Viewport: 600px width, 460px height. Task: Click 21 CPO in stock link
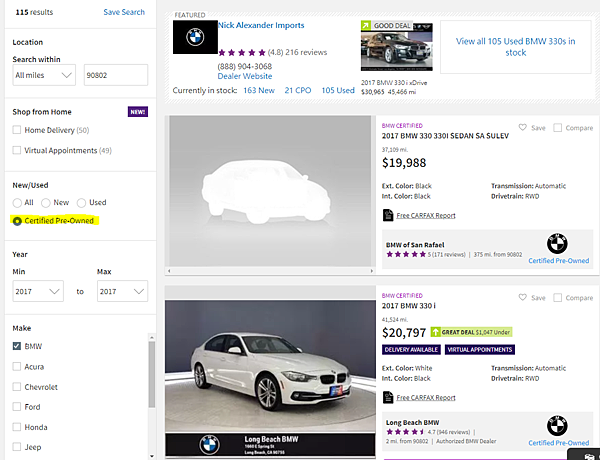pos(298,90)
